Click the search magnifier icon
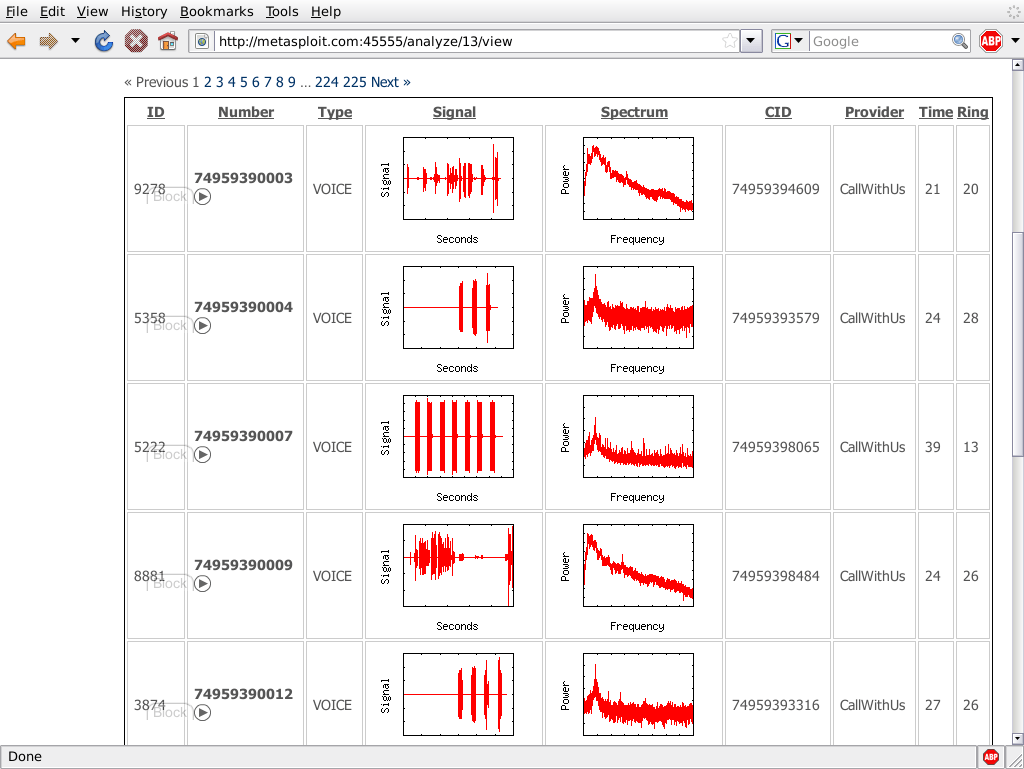Screen dimensions: 1024x769 tap(960, 41)
